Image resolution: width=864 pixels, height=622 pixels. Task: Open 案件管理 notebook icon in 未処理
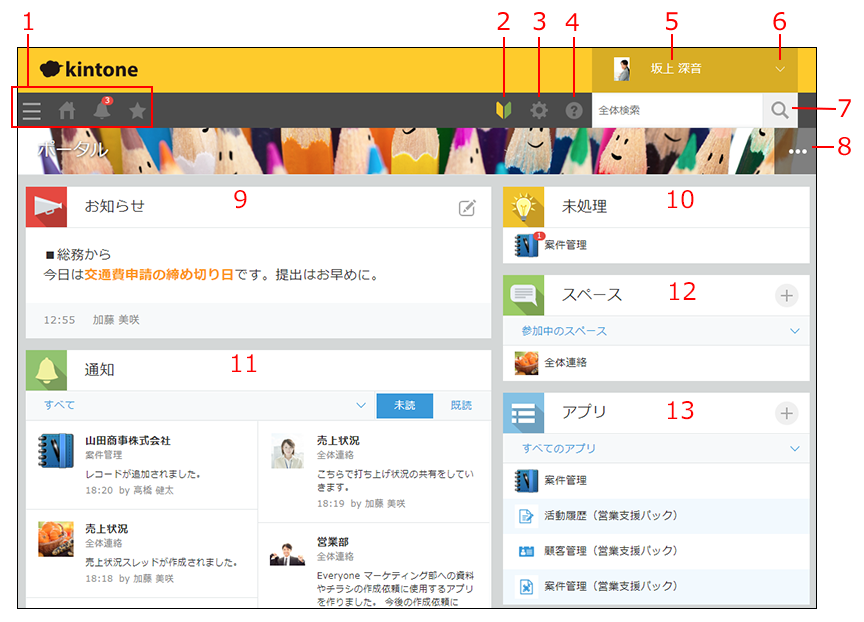(x=526, y=245)
